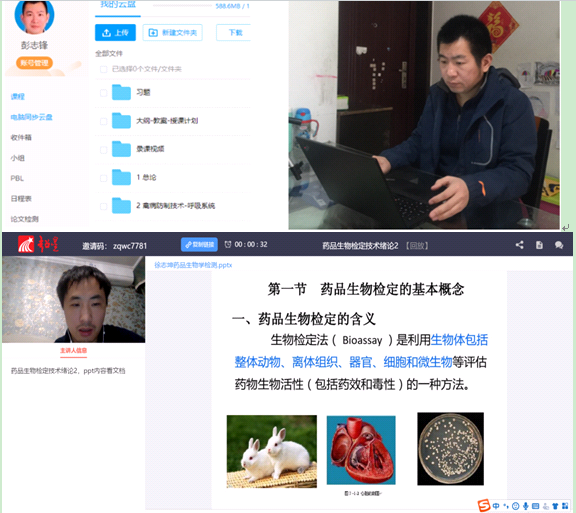Click the upload arrow icon in 上传
The width and height of the screenshot is (576, 513).
tap(106, 33)
